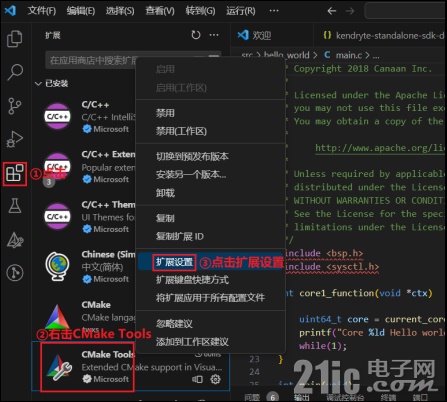
Task: Open the apache.org license link
Action: click(x=379, y=148)
